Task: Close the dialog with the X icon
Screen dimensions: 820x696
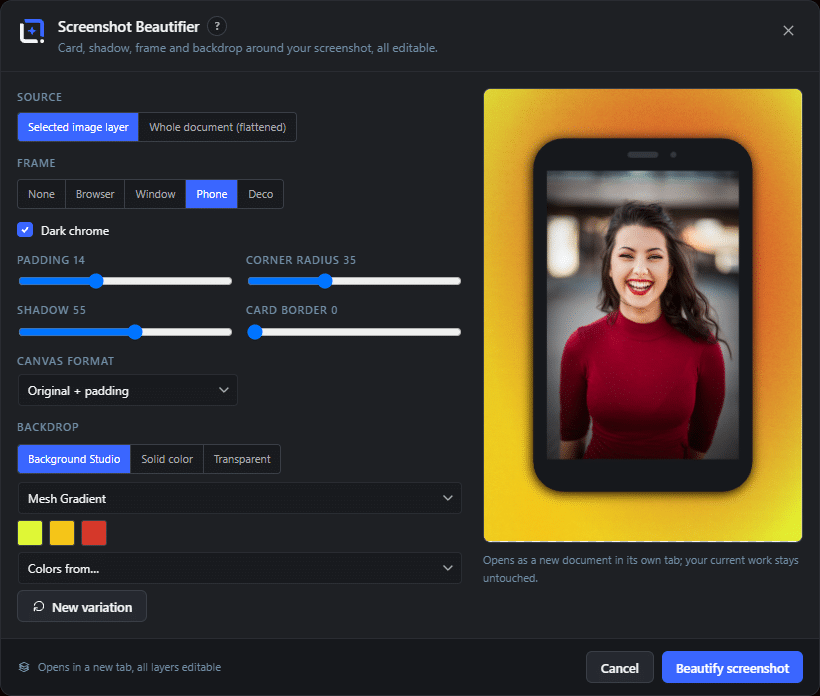Action: click(x=788, y=31)
